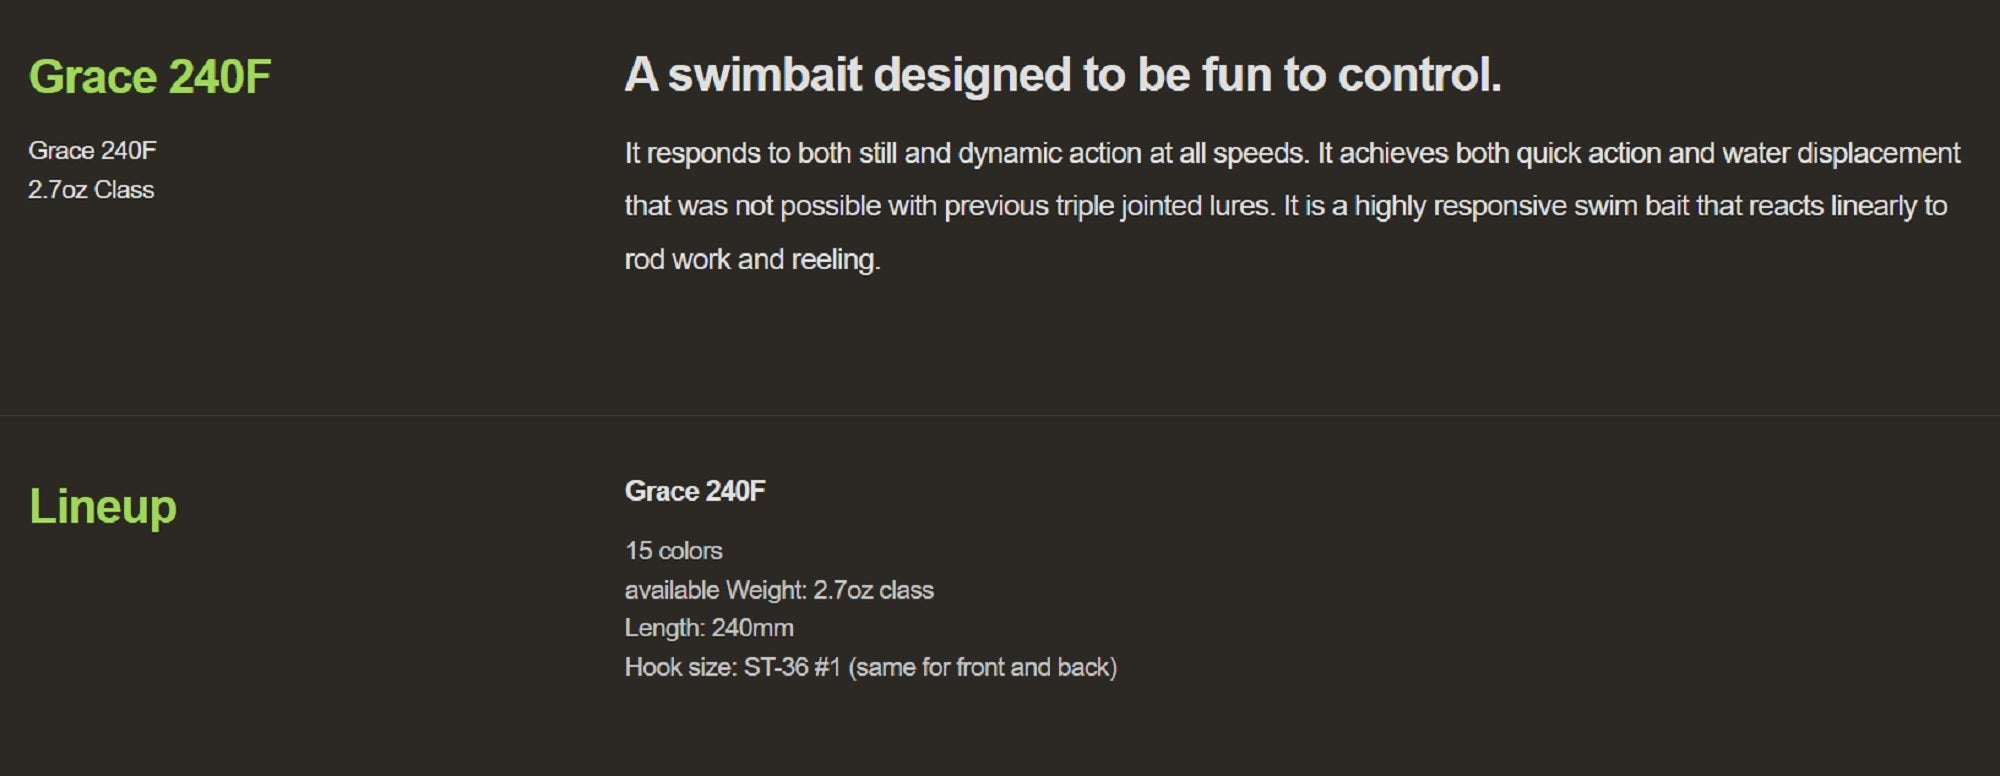Click the word "swimbait" in the headline
The width and height of the screenshot is (2000, 776).
(x=764, y=75)
